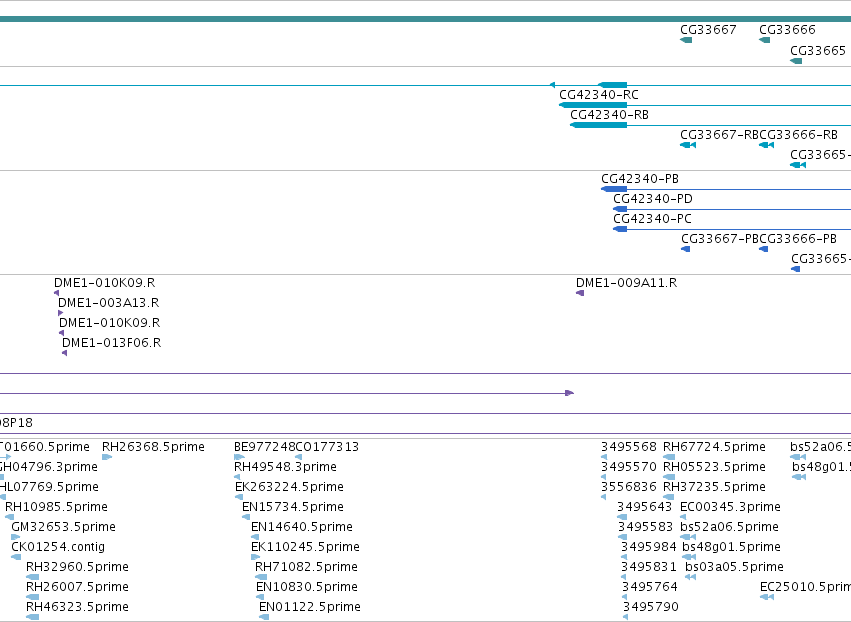Viewport: 851px width, 622px height.
Task: Open the EC00345.3prime EST label
Action: (x=731, y=507)
